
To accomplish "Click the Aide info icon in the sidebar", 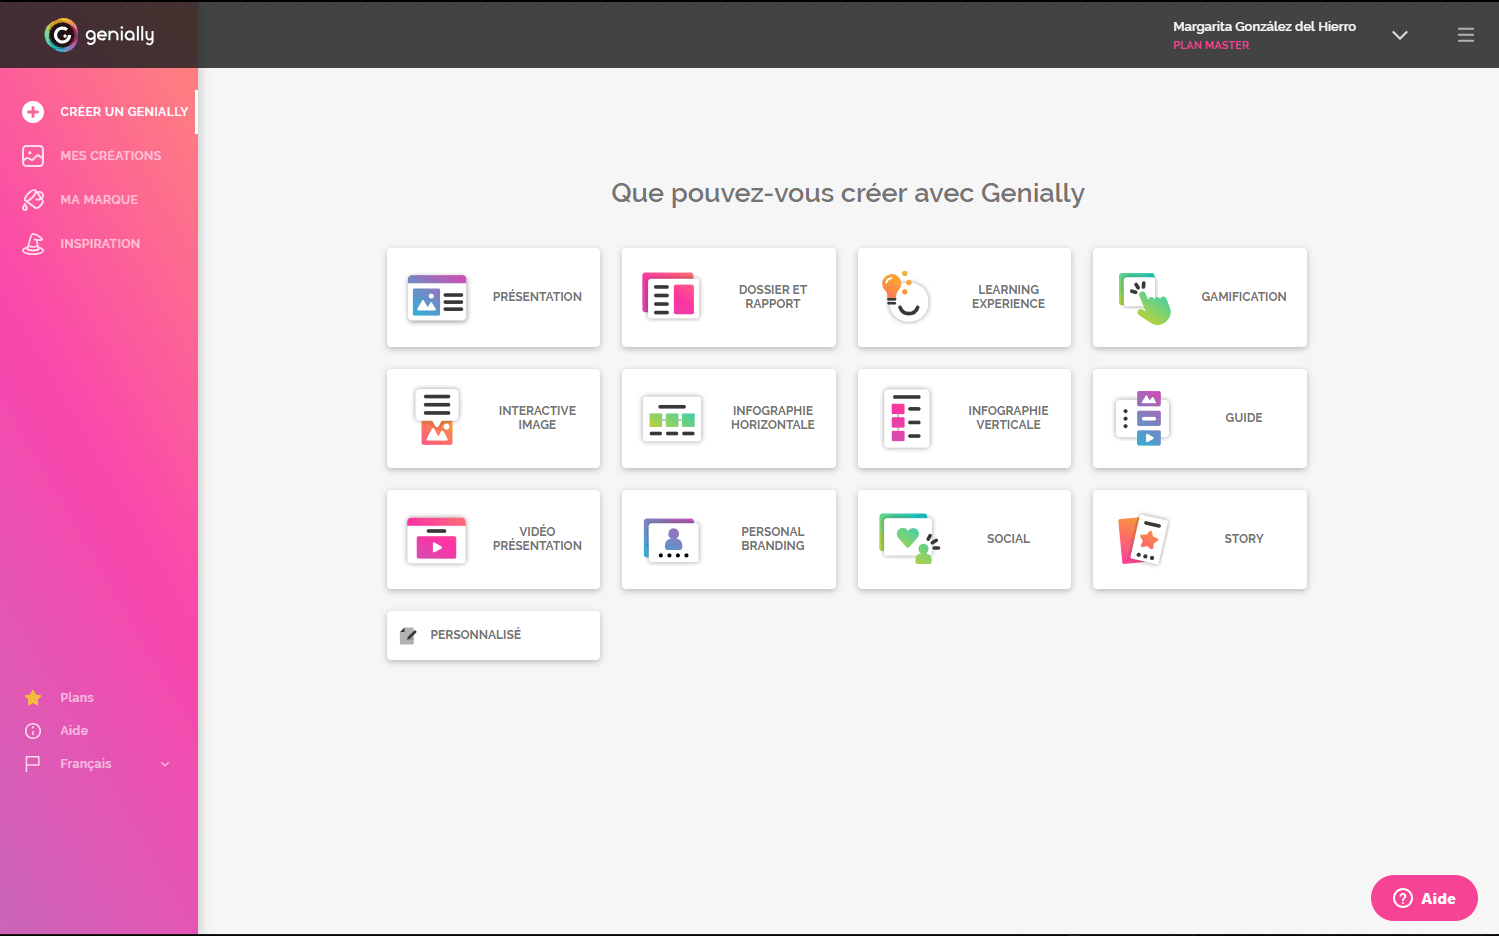I will pos(33,730).
